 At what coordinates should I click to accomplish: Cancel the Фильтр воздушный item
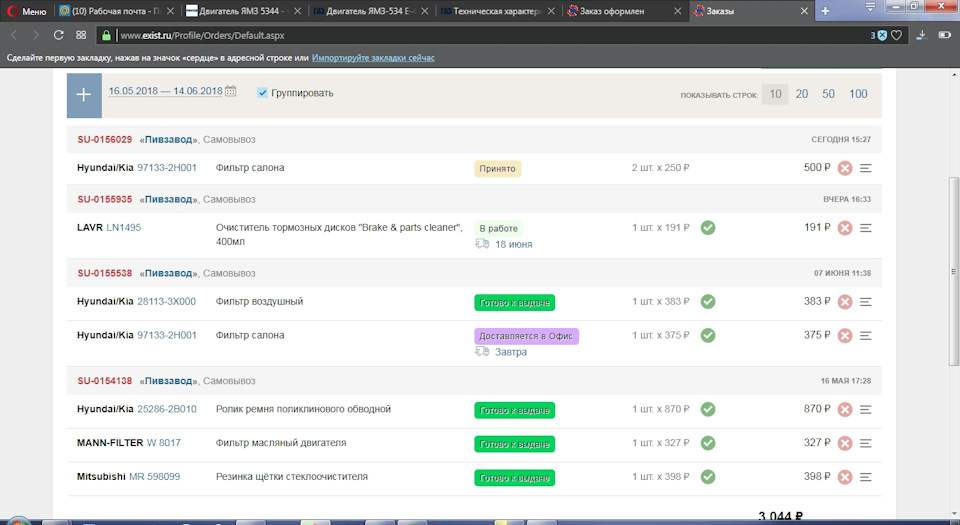coord(845,302)
